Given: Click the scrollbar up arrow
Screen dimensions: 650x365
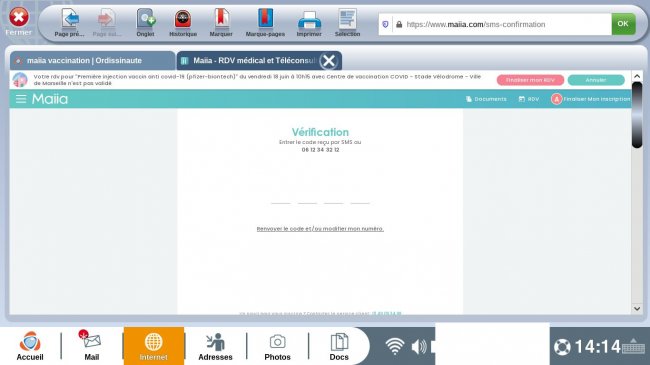Looking at the screenshot, I should (x=637, y=76).
